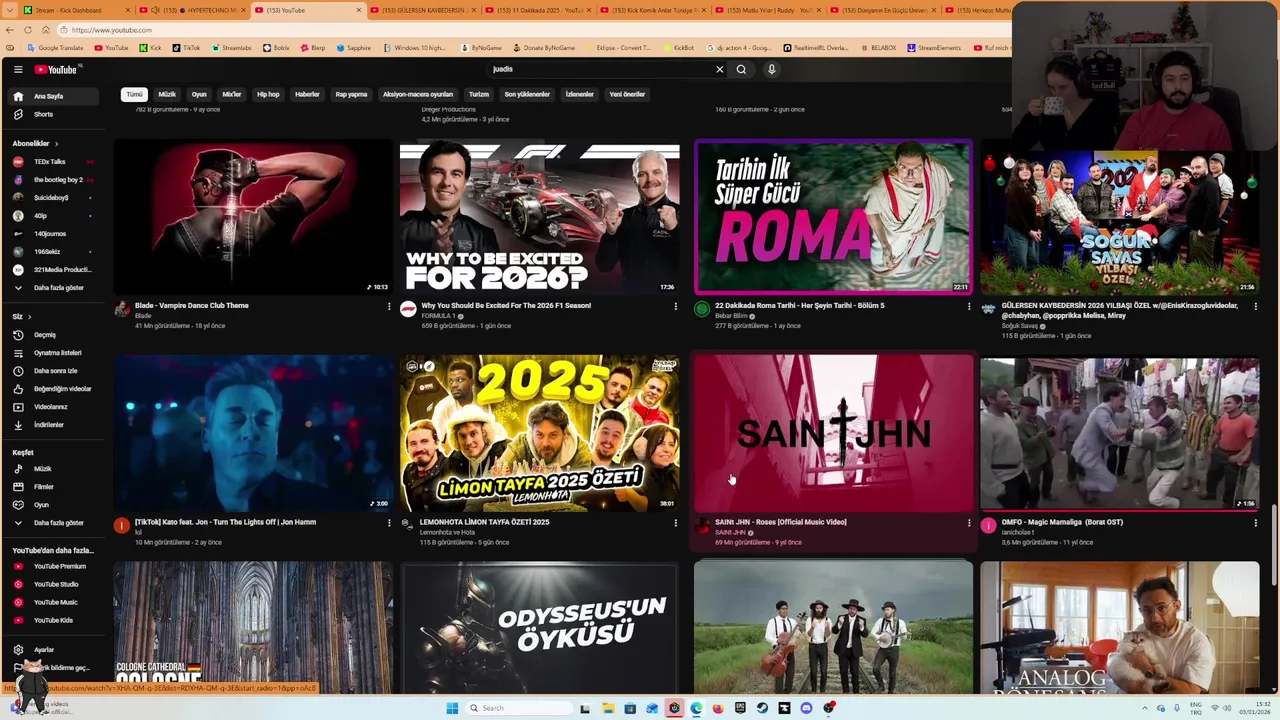Click the browser address bar URL

tap(112, 30)
